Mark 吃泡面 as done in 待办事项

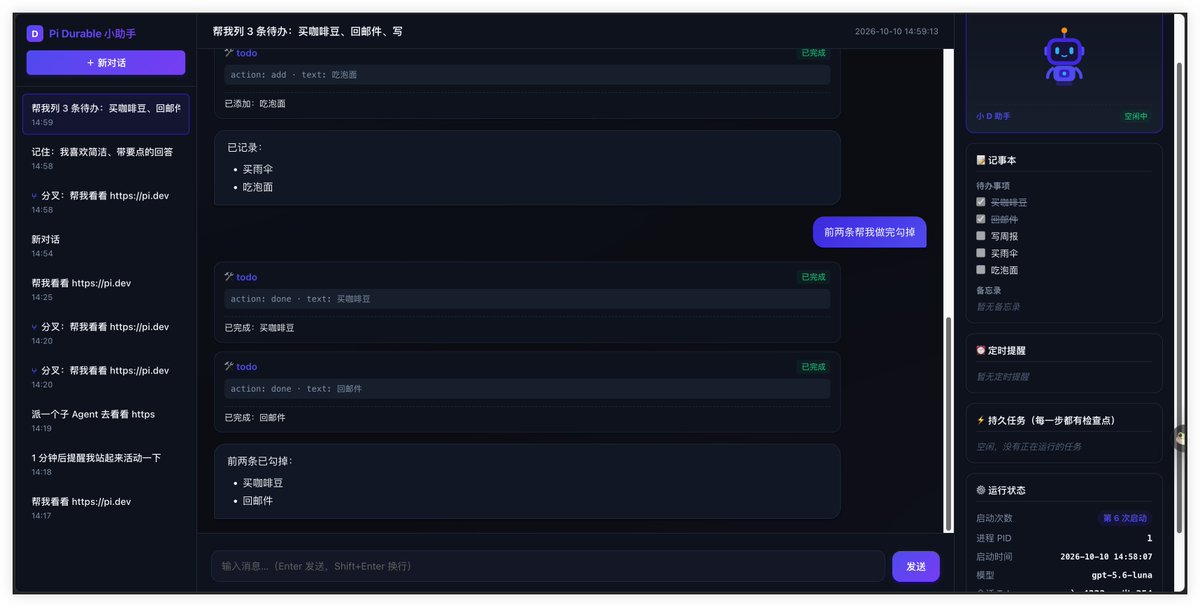pyautogui.click(x=981, y=270)
